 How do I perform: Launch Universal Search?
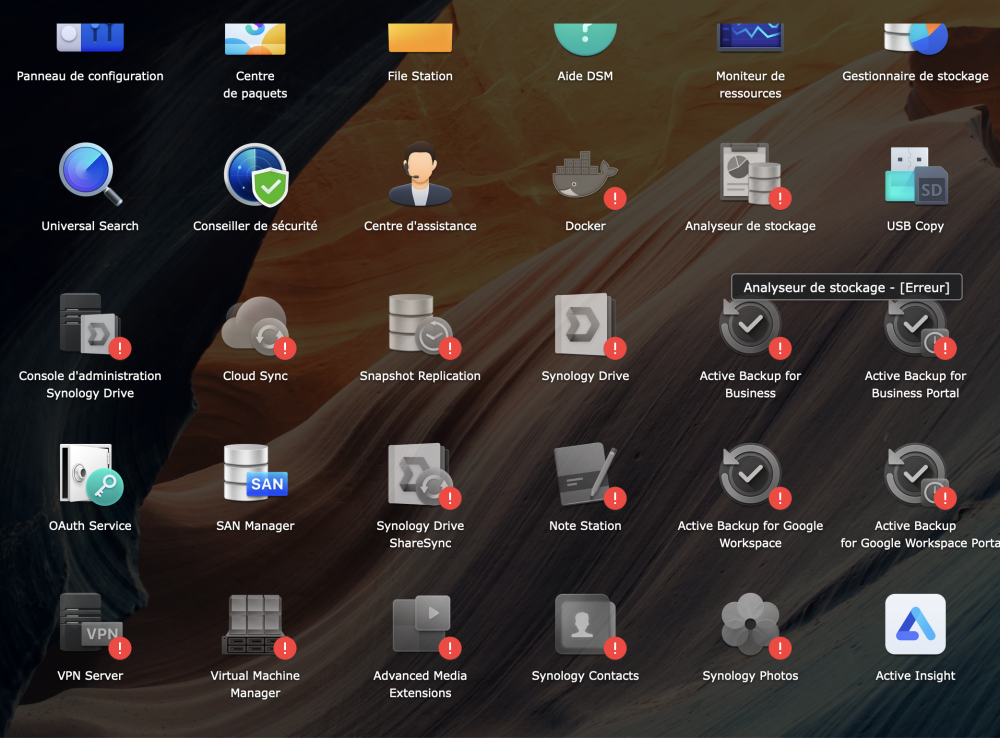point(90,176)
